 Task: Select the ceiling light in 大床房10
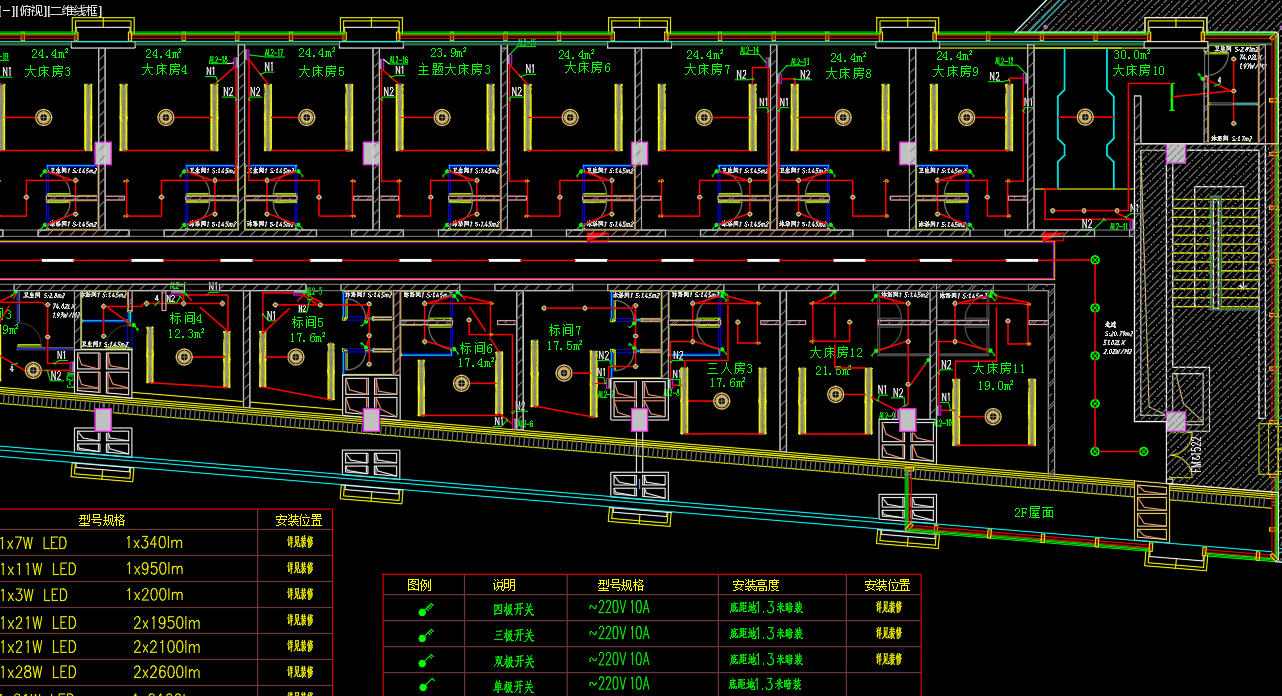[1085, 117]
